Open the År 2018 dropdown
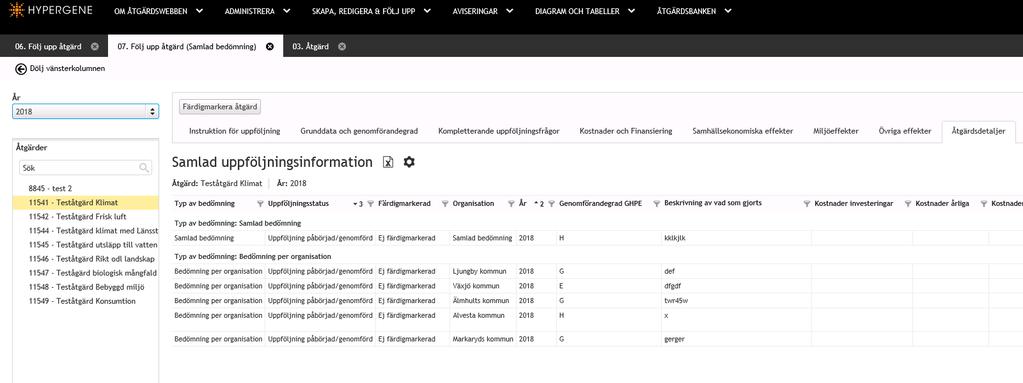Viewport: 1023px width, 383px height. coord(85,112)
